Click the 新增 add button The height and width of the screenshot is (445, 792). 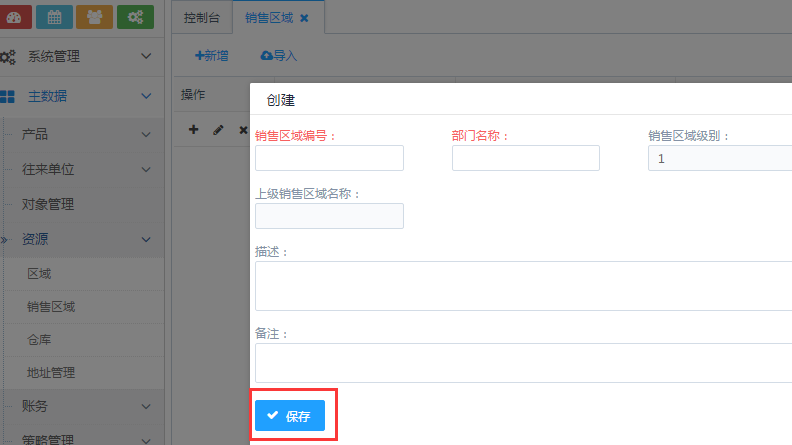point(211,56)
